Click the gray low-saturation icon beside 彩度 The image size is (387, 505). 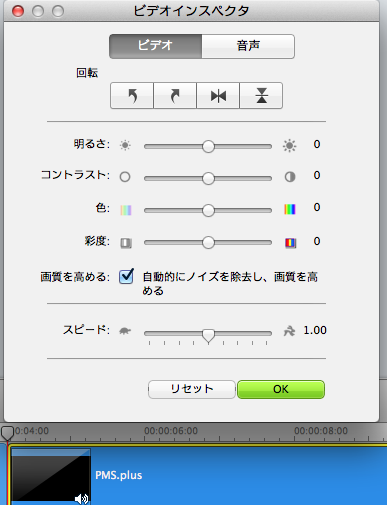click(126, 243)
